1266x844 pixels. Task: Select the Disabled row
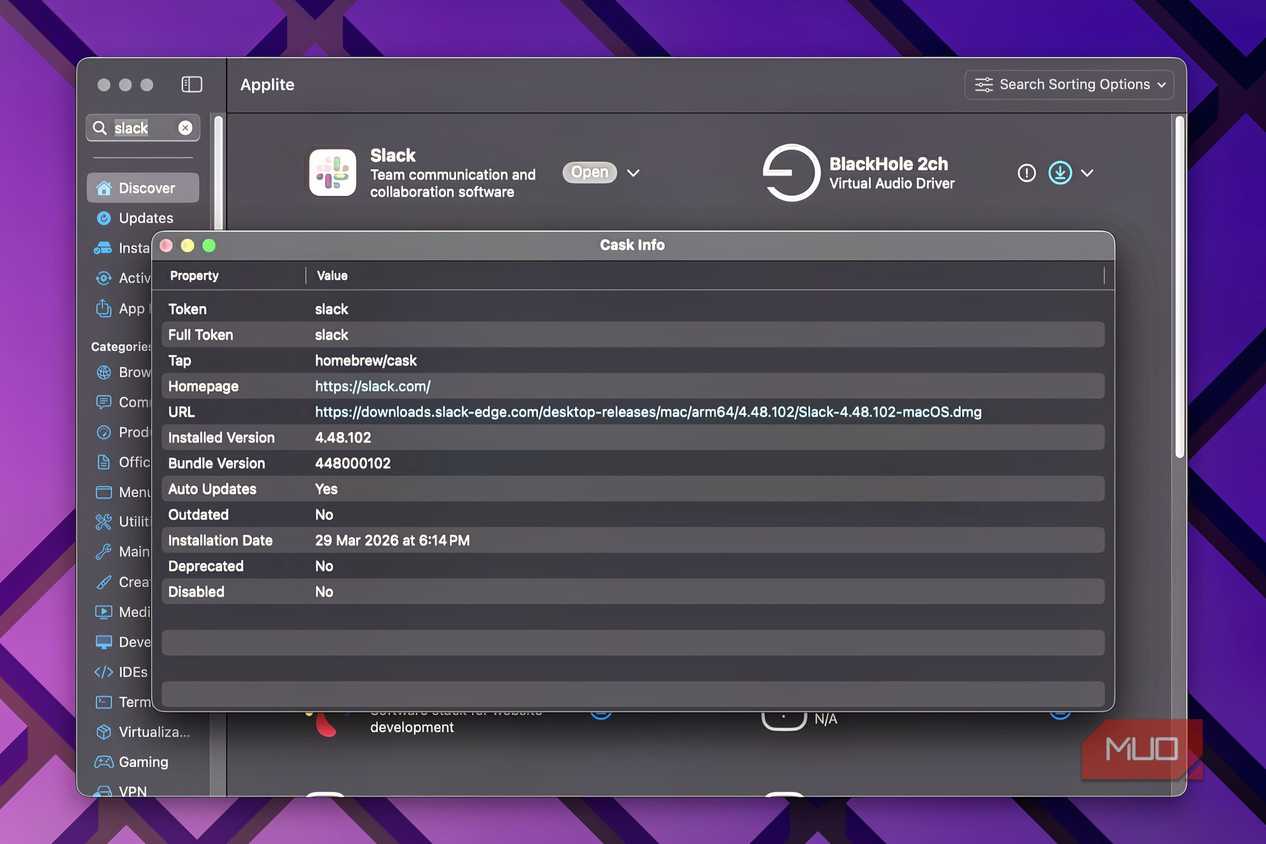point(633,592)
